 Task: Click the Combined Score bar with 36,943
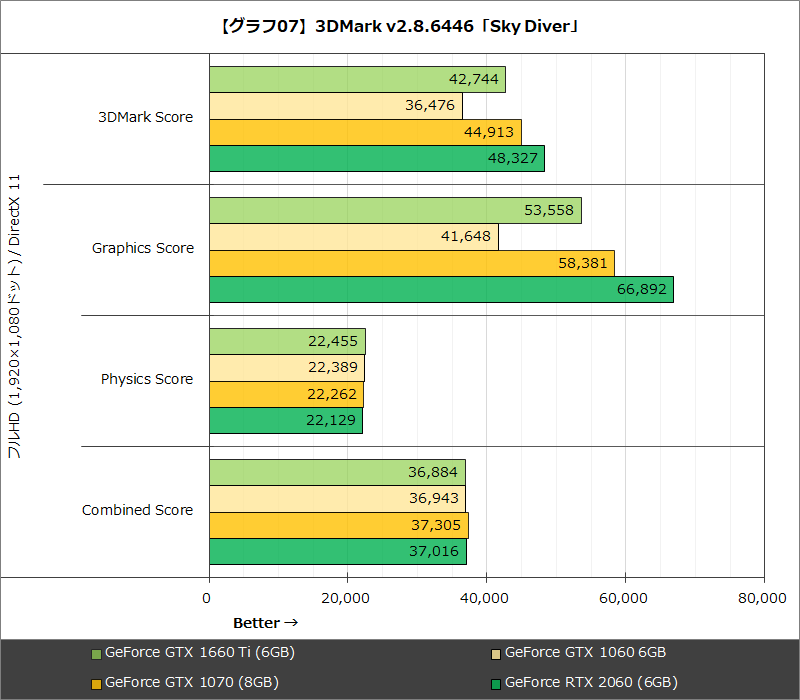point(337,499)
